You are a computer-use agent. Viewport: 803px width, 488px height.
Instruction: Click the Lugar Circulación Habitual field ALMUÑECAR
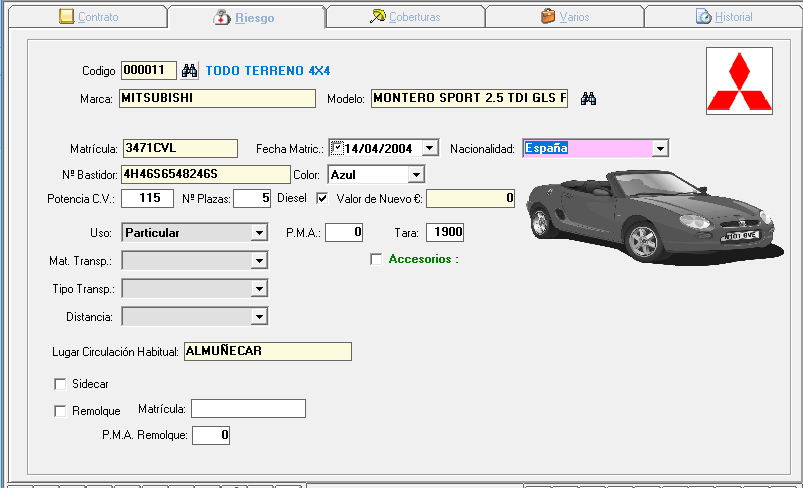pos(268,351)
